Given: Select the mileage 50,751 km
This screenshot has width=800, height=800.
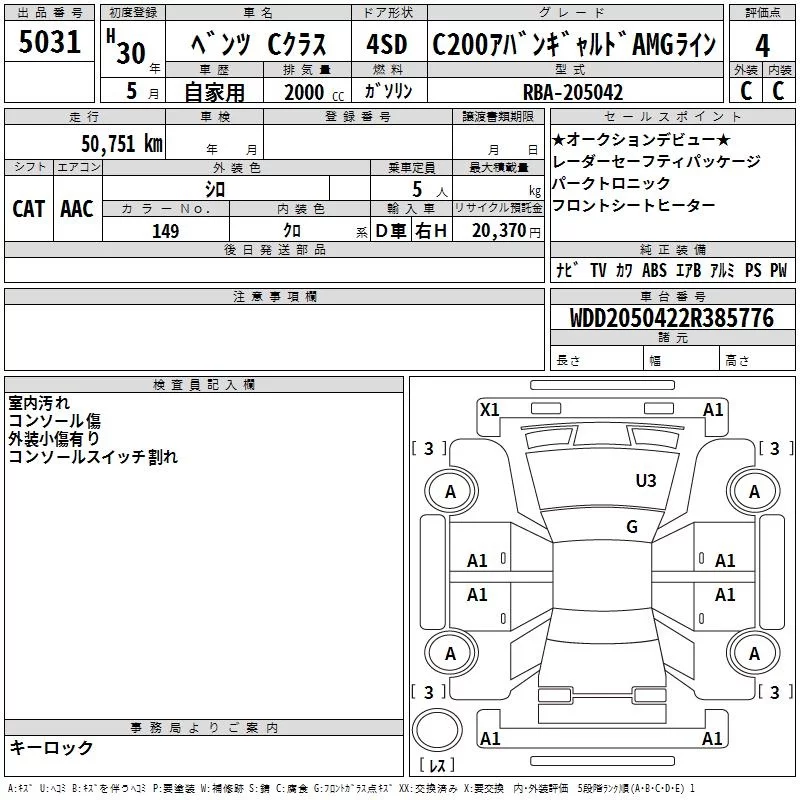Looking at the screenshot, I should click(x=122, y=143).
